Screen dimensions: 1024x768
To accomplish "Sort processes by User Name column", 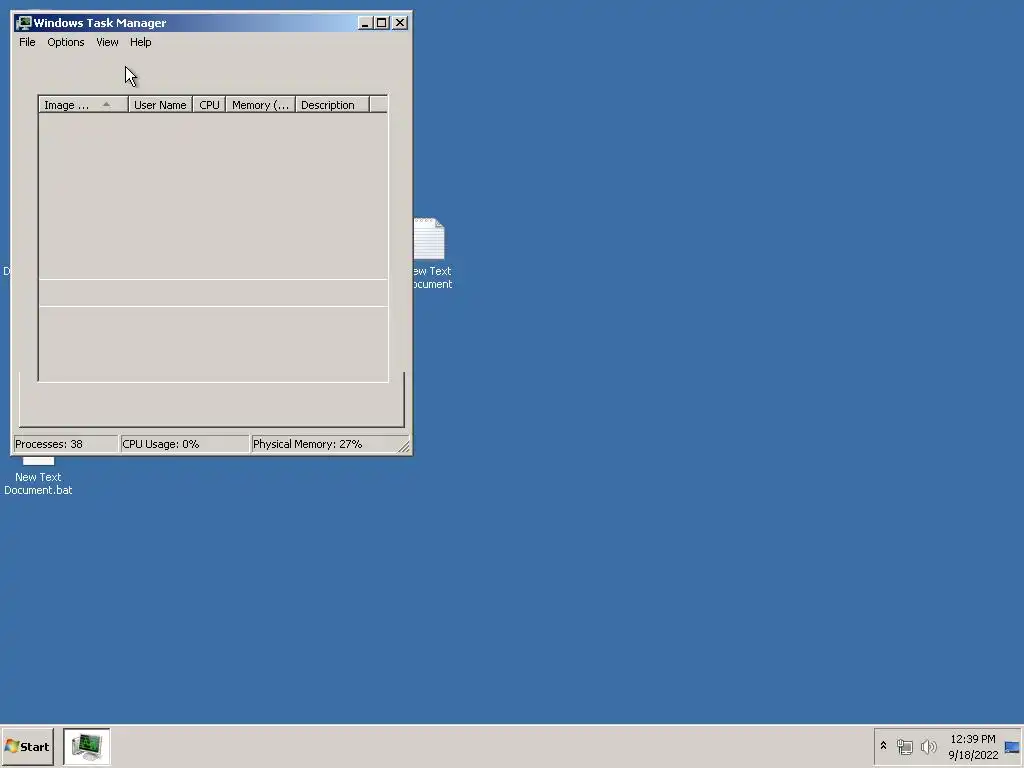I will coord(160,104).
